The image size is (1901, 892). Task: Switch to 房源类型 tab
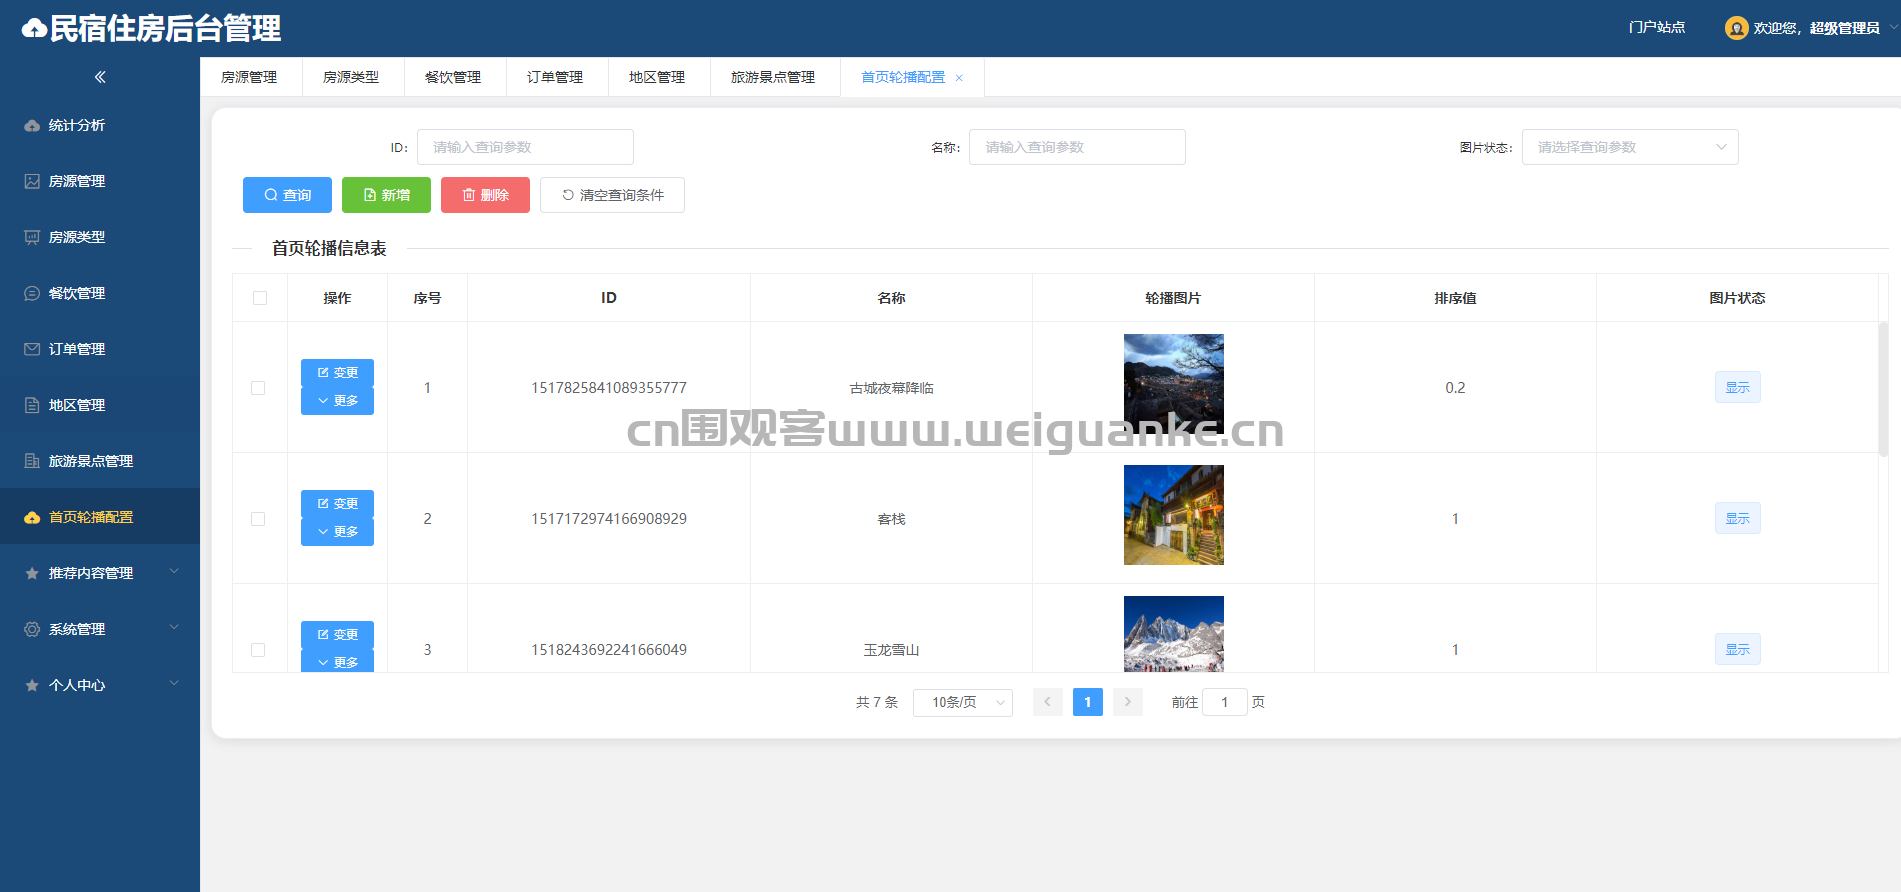(351, 77)
